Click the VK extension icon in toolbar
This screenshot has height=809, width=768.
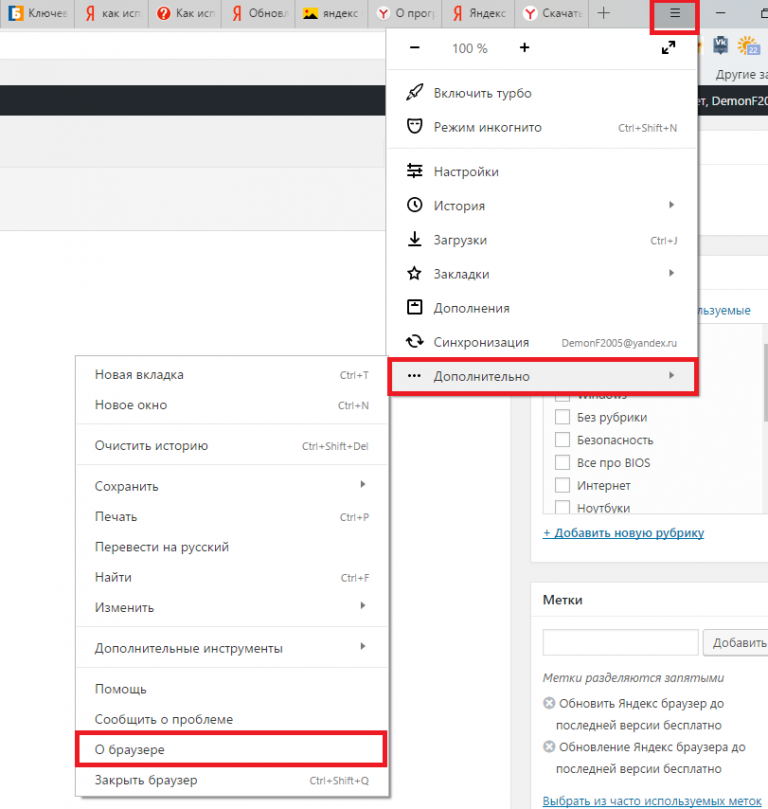721,45
